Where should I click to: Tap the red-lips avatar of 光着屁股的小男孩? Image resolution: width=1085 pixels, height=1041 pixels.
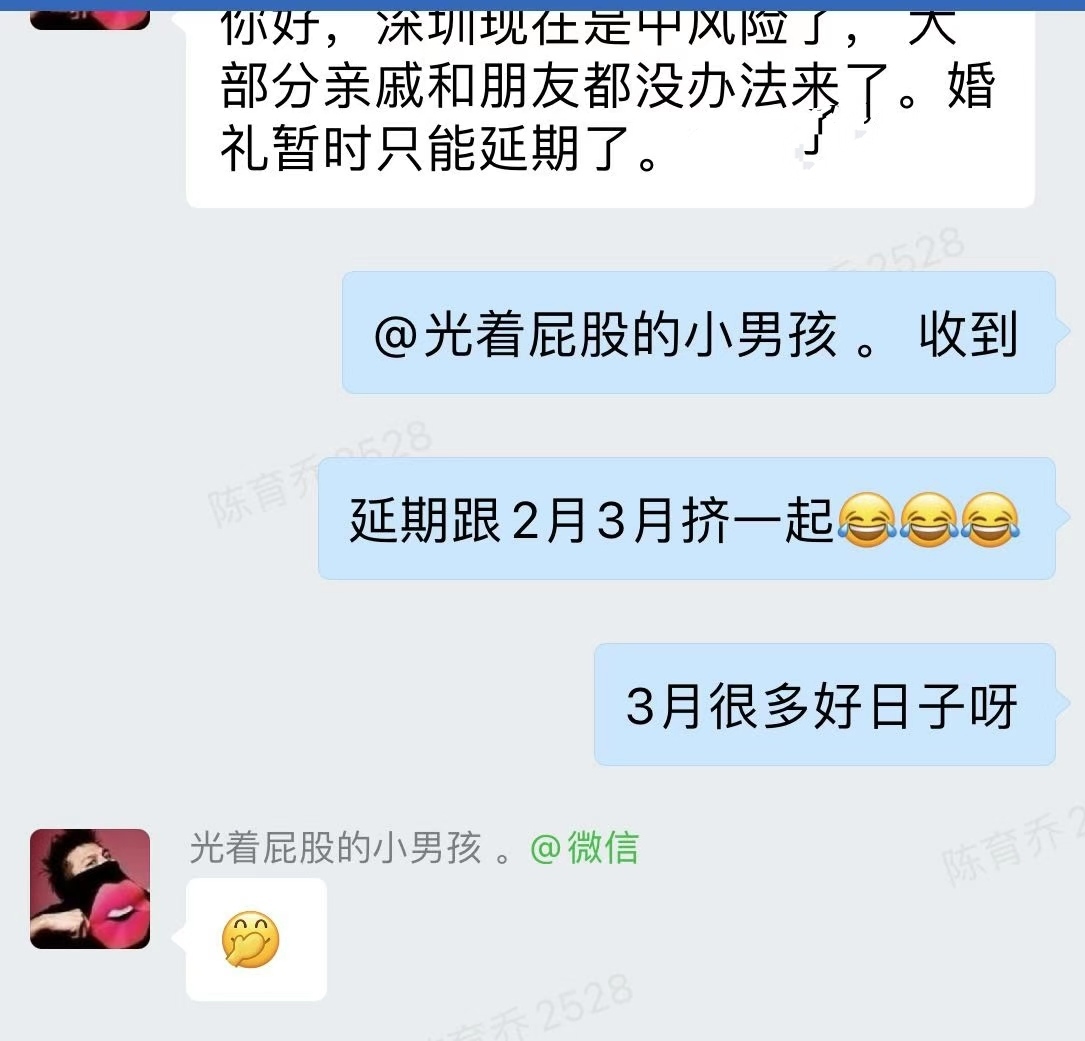pyautogui.click(x=90, y=889)
